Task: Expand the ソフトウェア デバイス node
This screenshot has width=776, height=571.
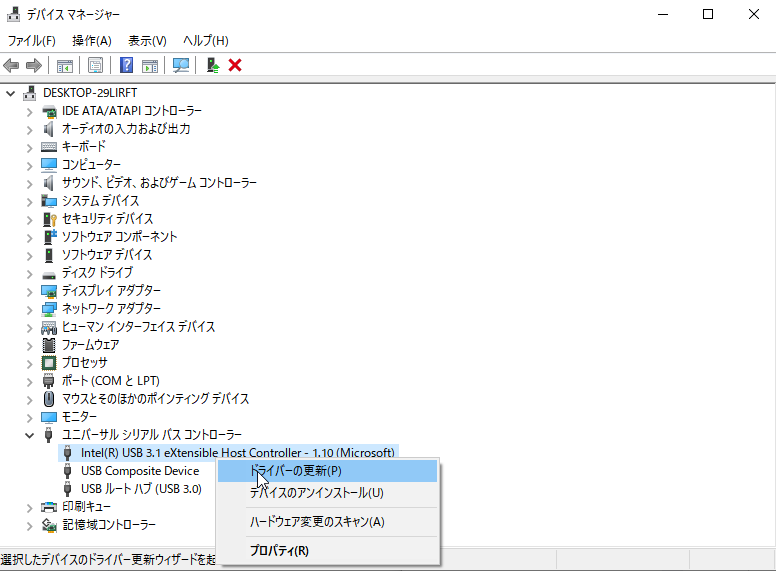Action: 29,255
